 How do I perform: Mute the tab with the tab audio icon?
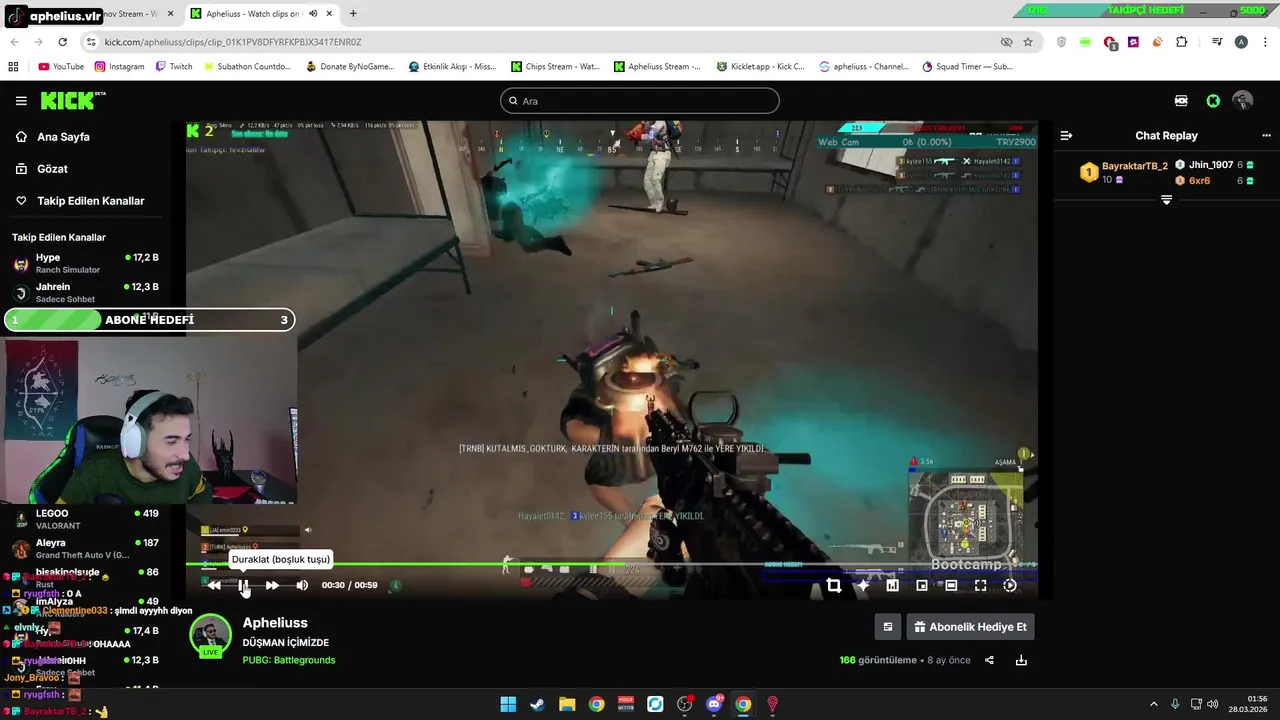coord(313,14)
